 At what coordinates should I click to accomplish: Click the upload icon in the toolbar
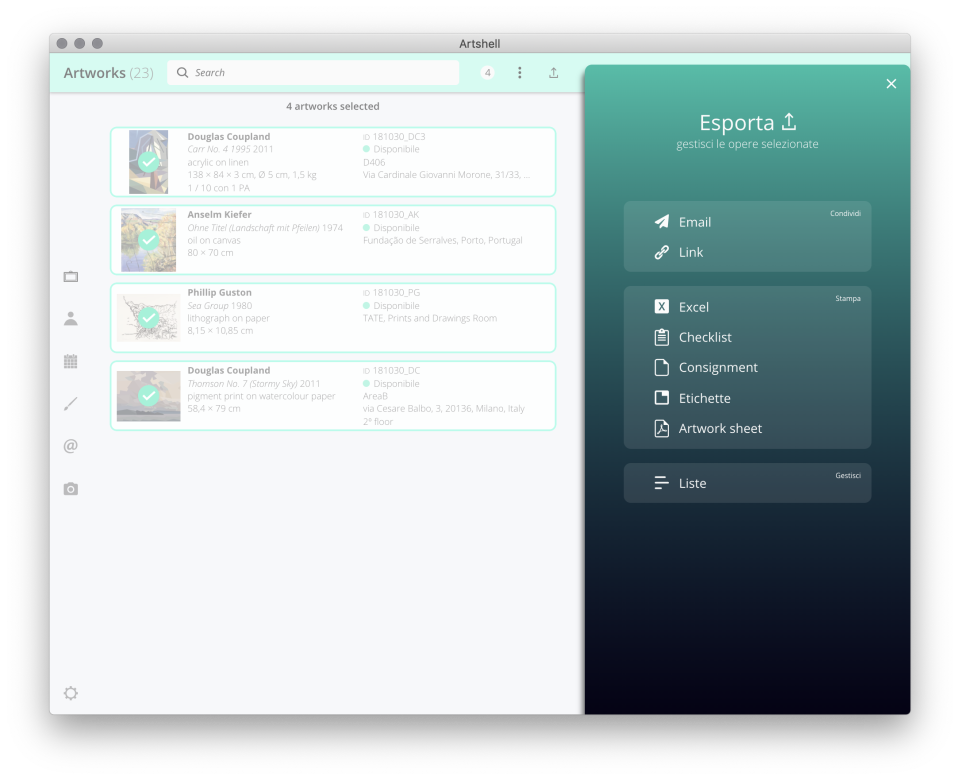[x=553, y=72]
